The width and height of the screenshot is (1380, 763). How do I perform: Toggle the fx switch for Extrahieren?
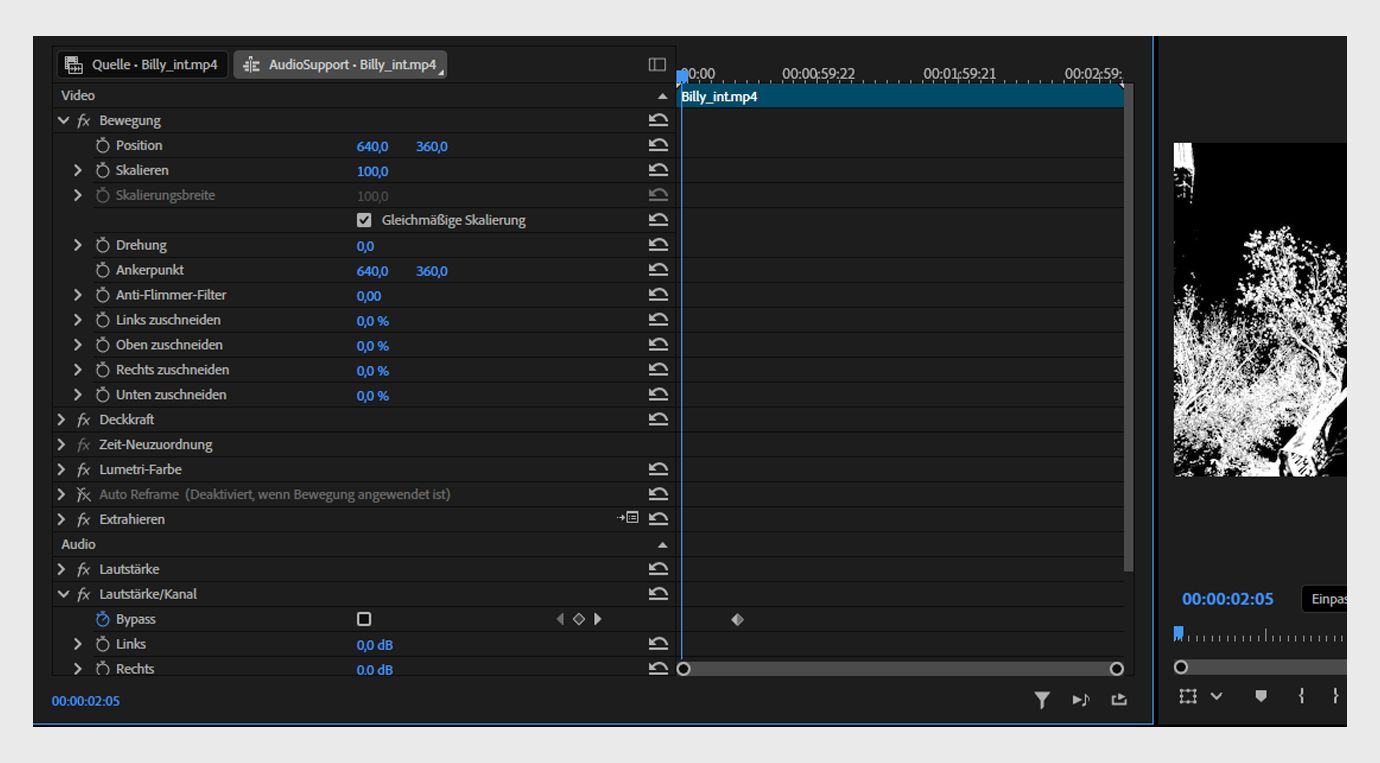(x=84, y=519)
